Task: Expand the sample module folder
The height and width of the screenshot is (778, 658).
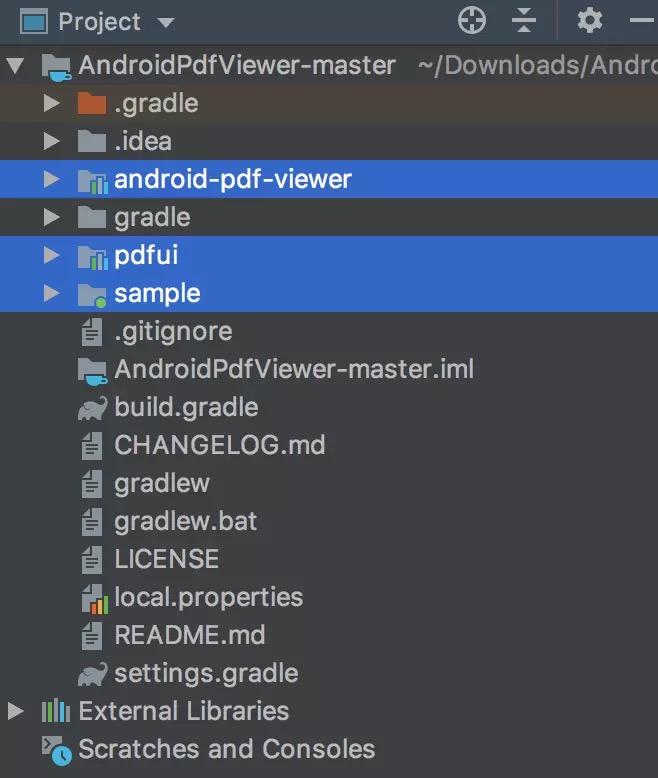Action: pyautogui.click(x=51, y=293)
